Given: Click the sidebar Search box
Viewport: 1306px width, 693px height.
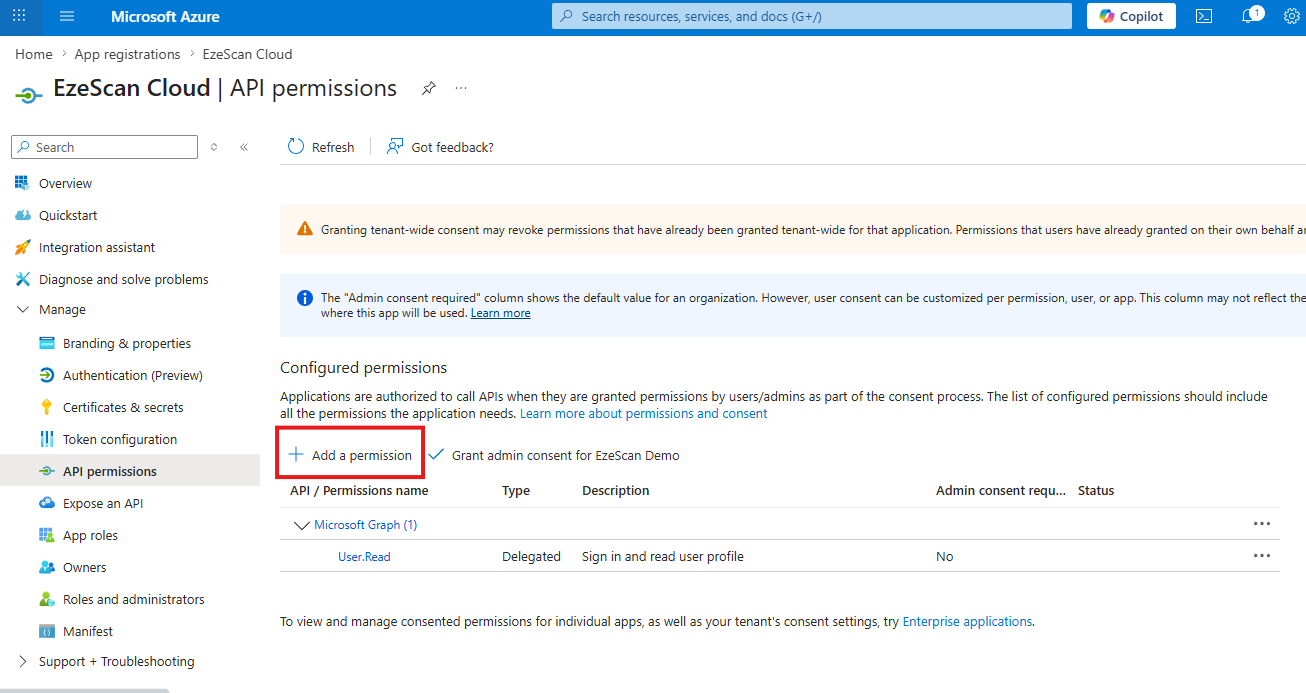Looking at the screenshot, I should coord(105,147).
